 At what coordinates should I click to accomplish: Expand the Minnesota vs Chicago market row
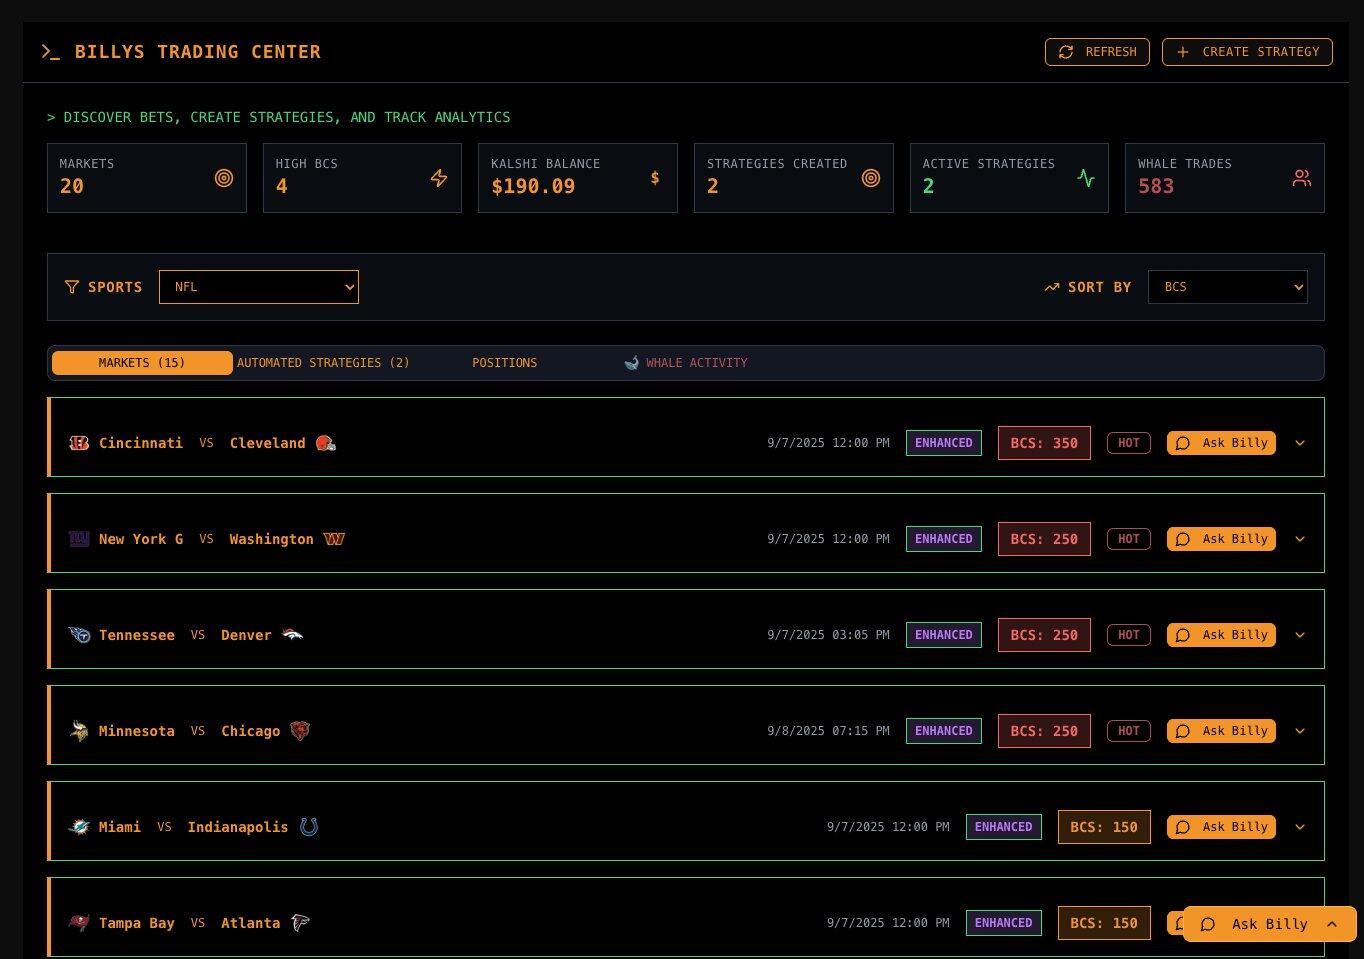(x=1300, y=731)
